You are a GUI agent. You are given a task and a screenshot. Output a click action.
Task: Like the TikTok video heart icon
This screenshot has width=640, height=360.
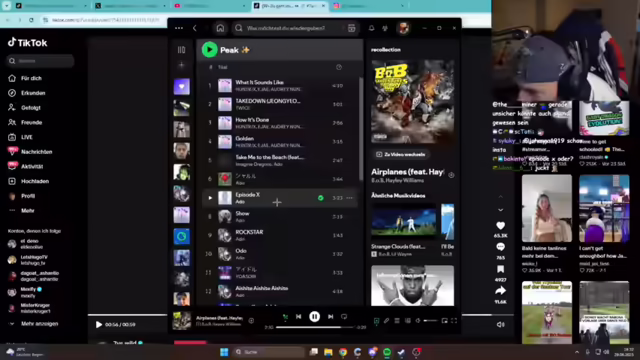(500, 226)
